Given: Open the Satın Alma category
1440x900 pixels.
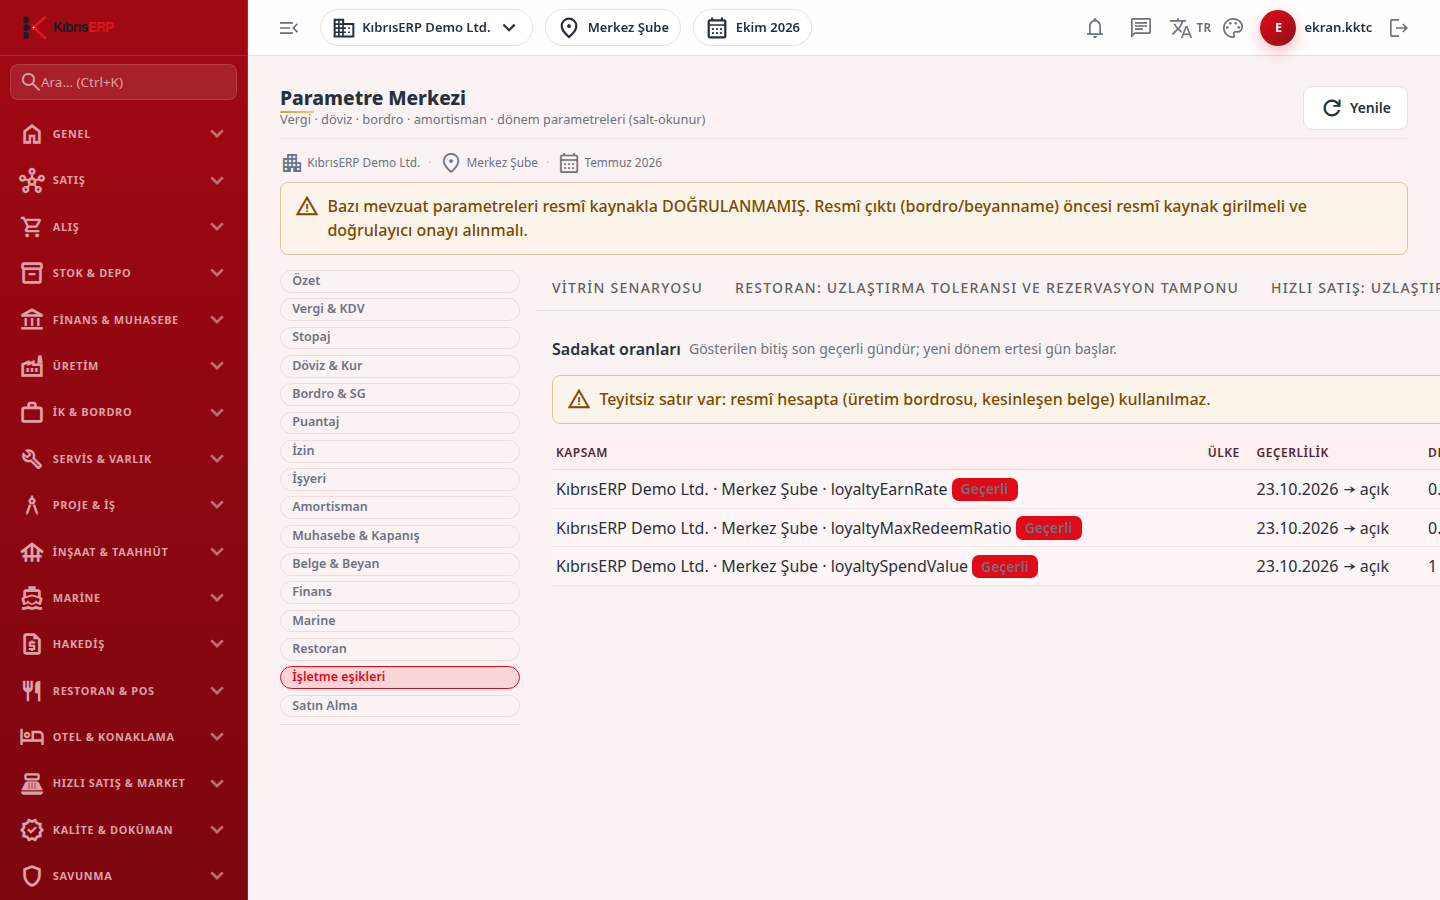Looking at the screenshot, I should click(x=400, y=706).
